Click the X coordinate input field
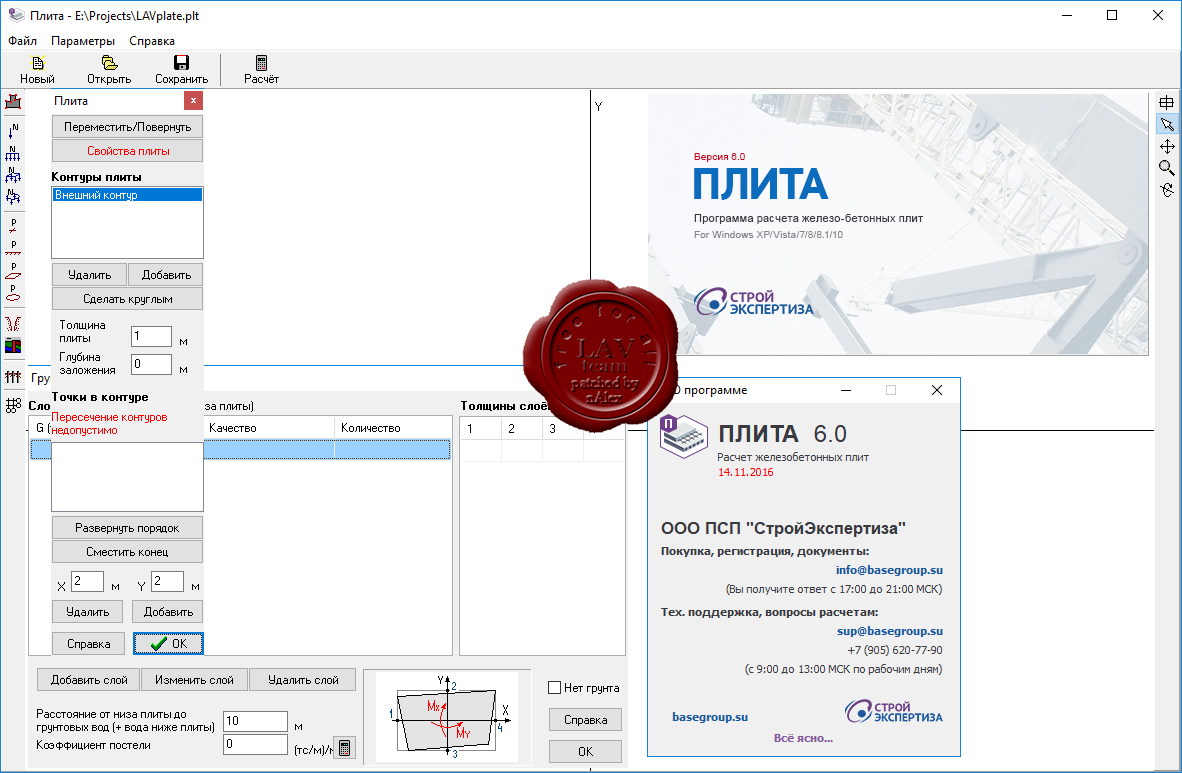Image resolution: width=1182 pixels, height=773 pixels. (87, 581)
